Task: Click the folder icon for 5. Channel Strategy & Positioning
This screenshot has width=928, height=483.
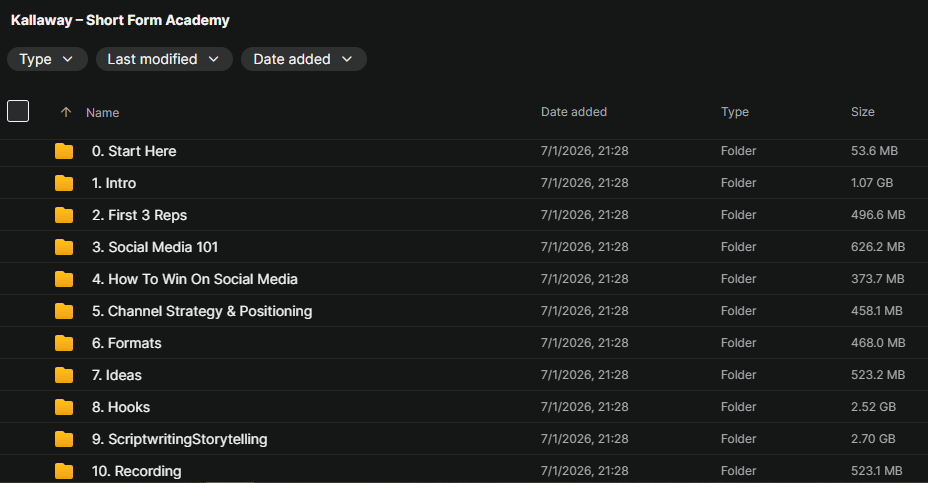Action: point(64,311)
